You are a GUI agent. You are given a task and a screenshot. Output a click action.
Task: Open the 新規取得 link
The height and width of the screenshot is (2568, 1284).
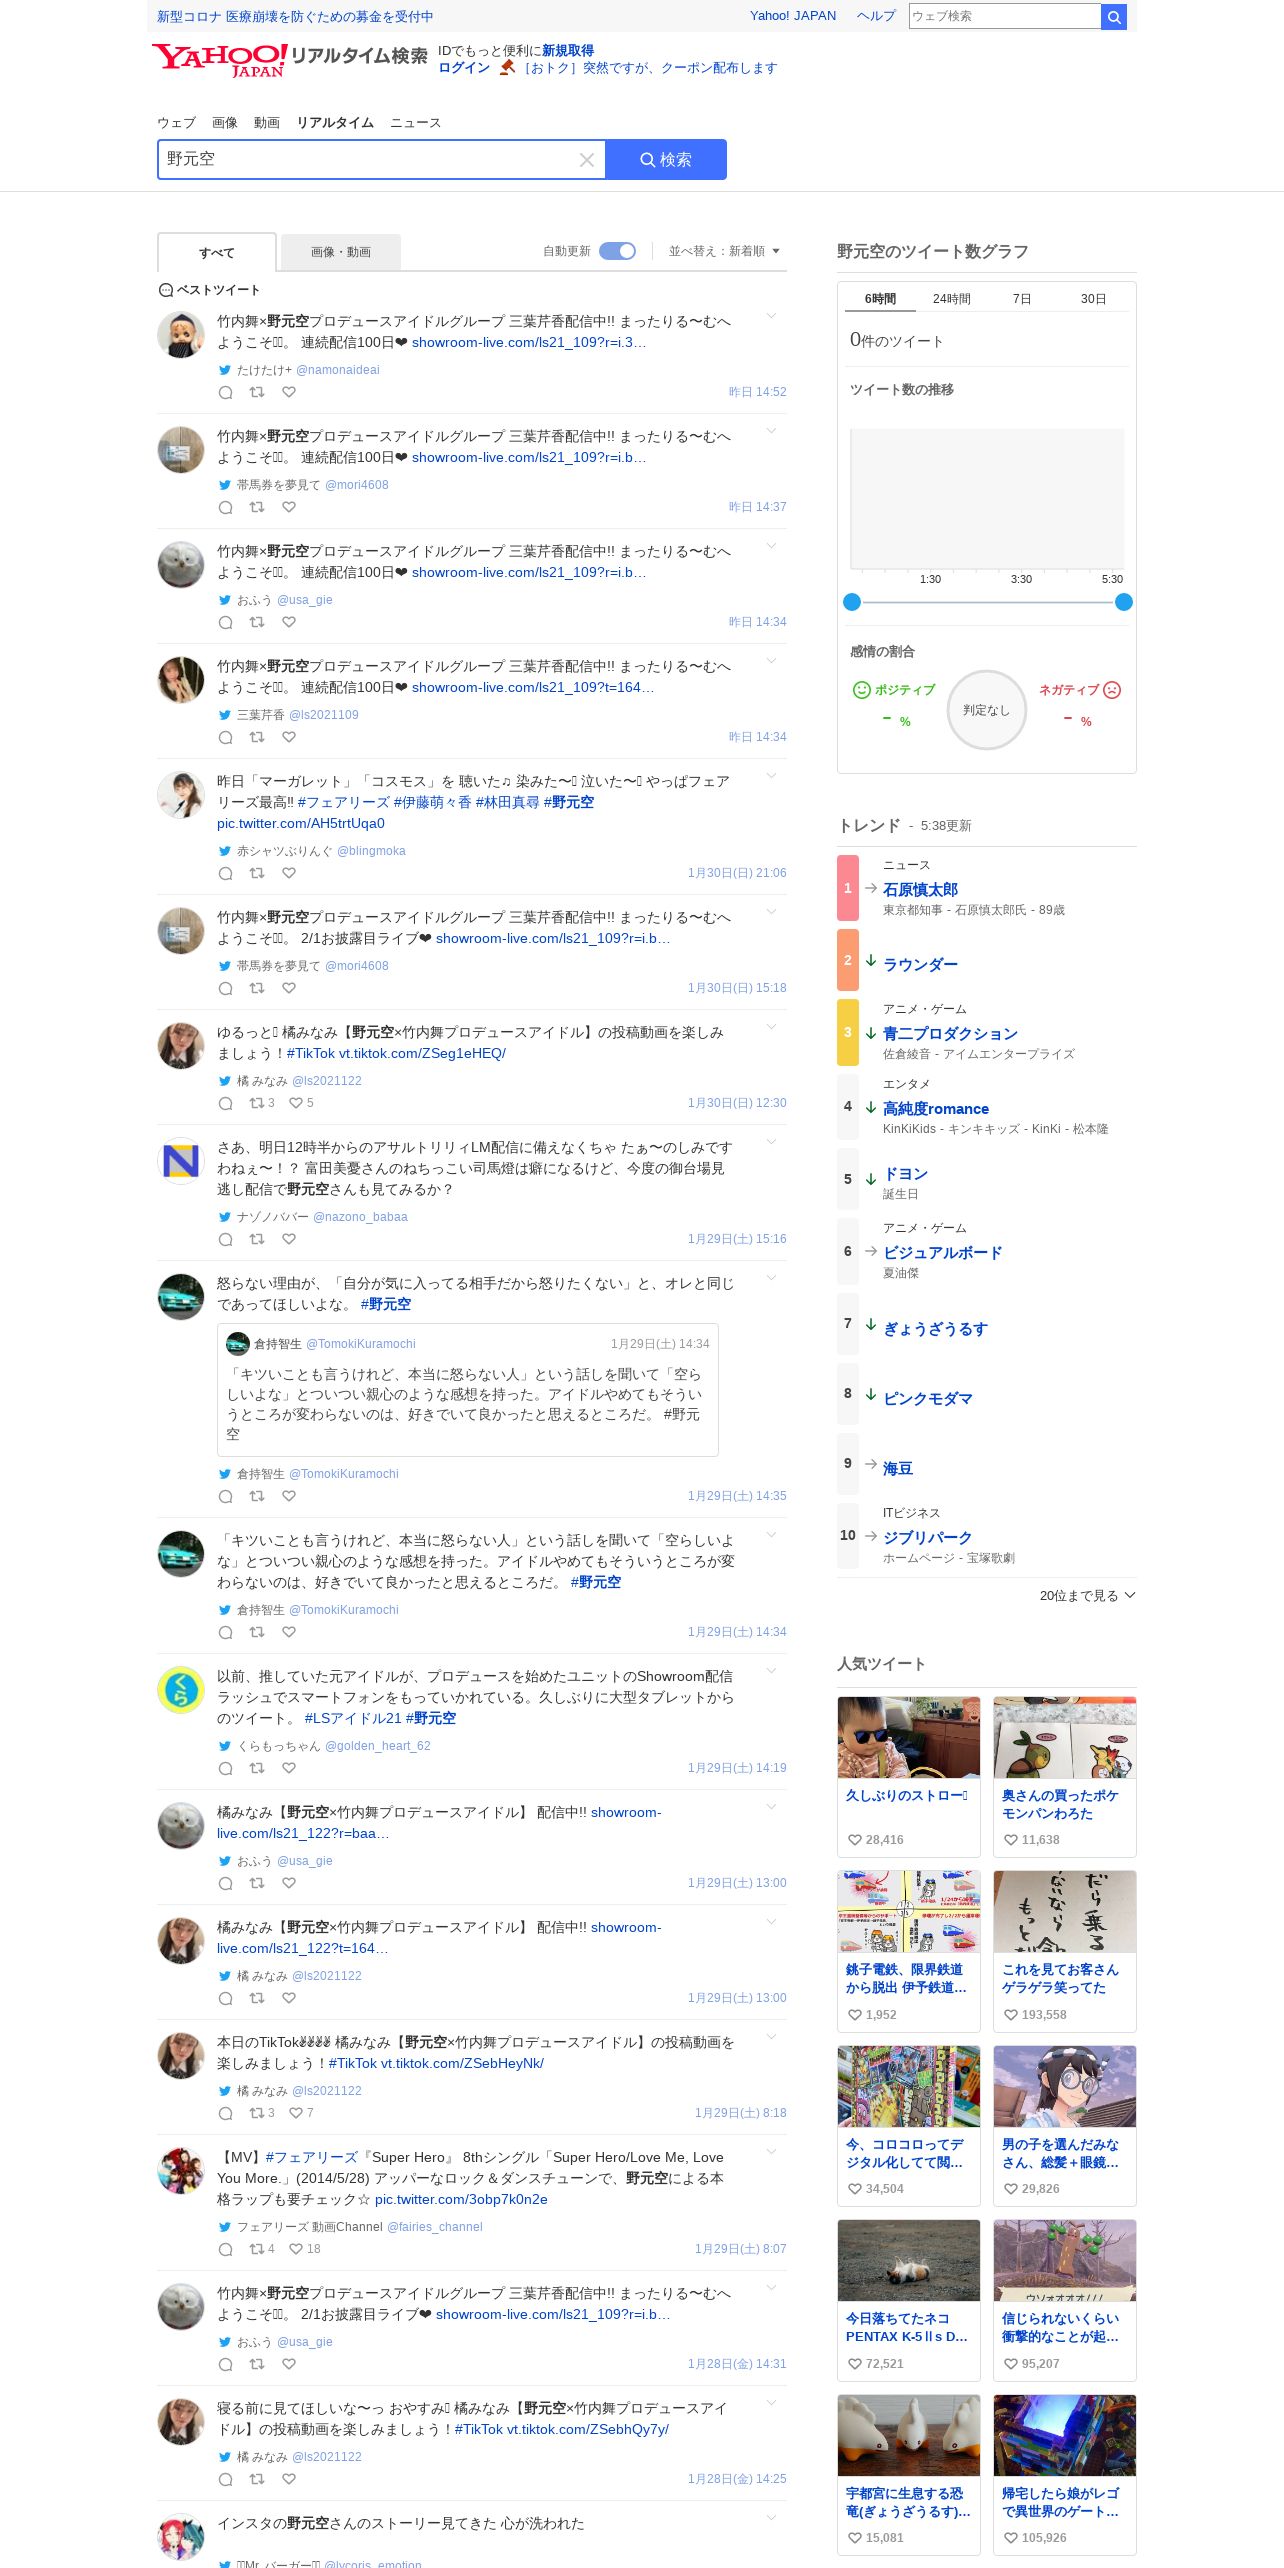568,51
